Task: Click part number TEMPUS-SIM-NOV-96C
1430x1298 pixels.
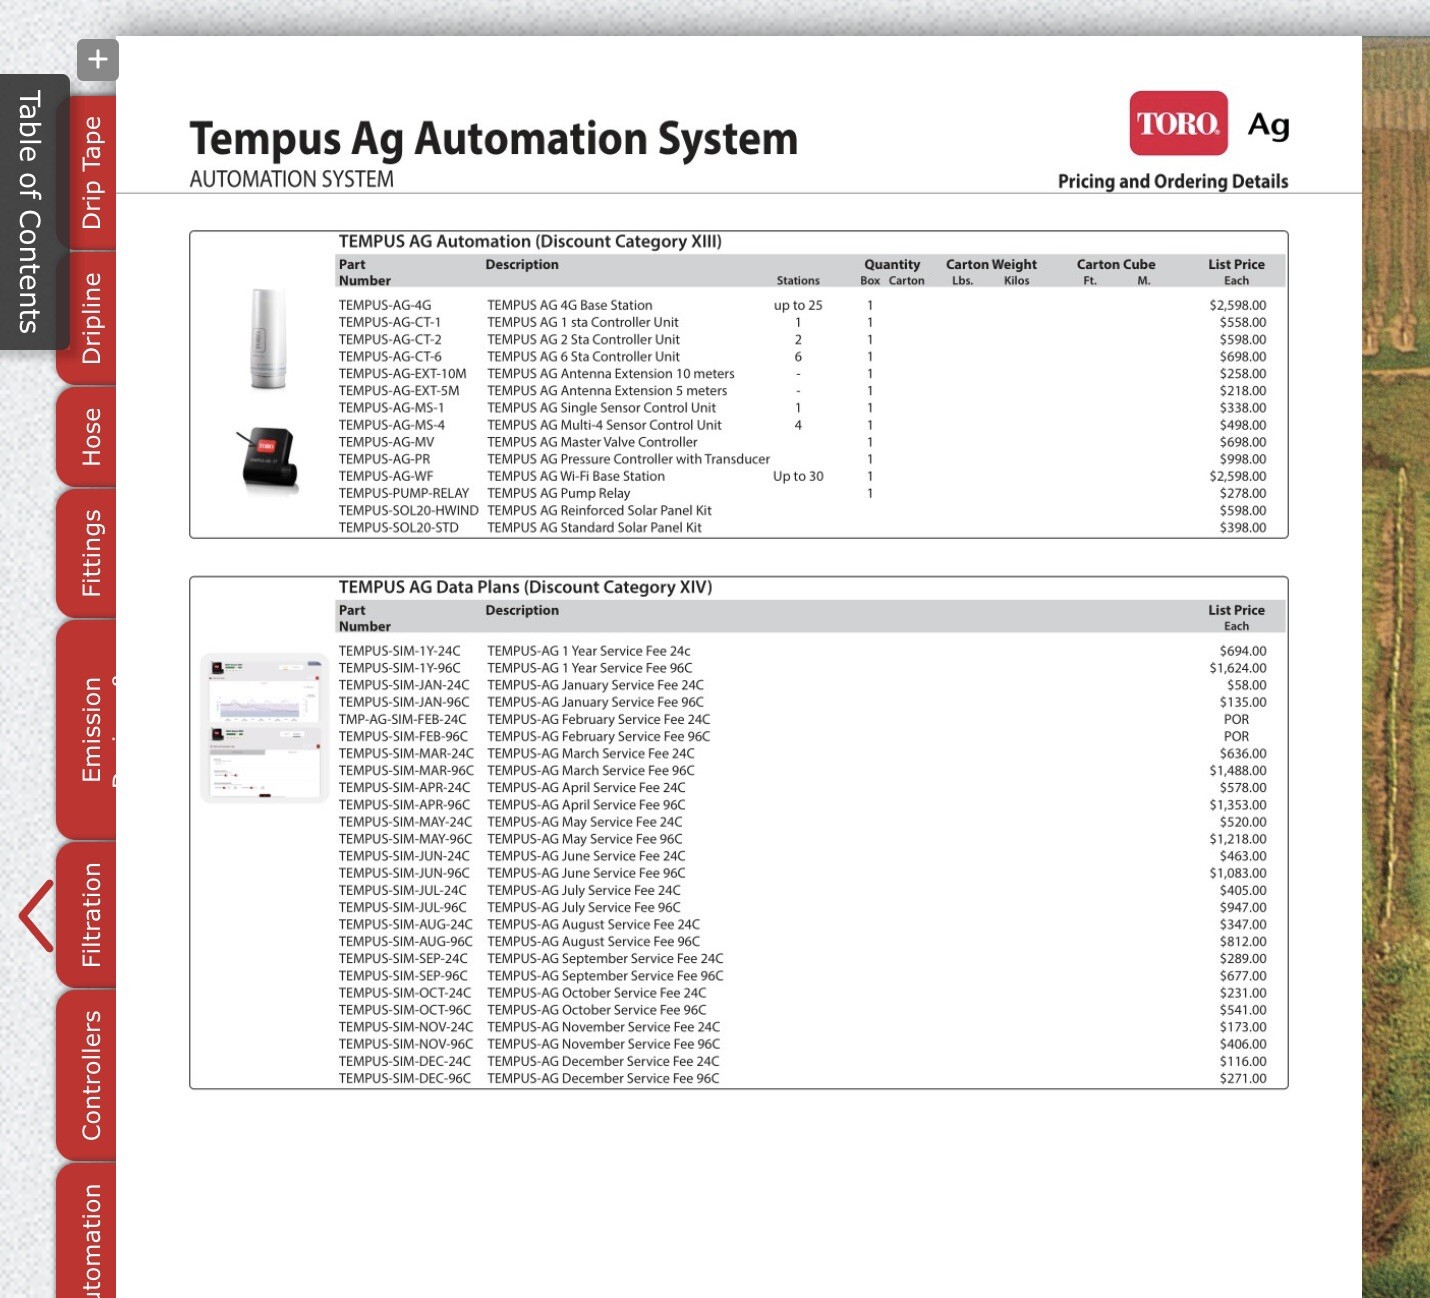Action: click(x=406, y=1044)
